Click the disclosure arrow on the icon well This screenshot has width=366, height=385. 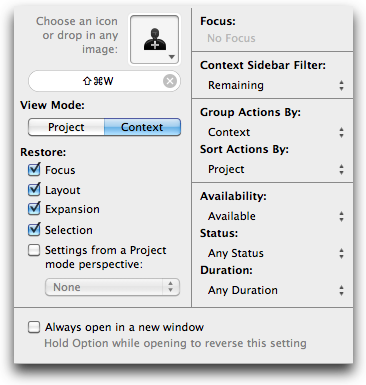pos(172,57)
